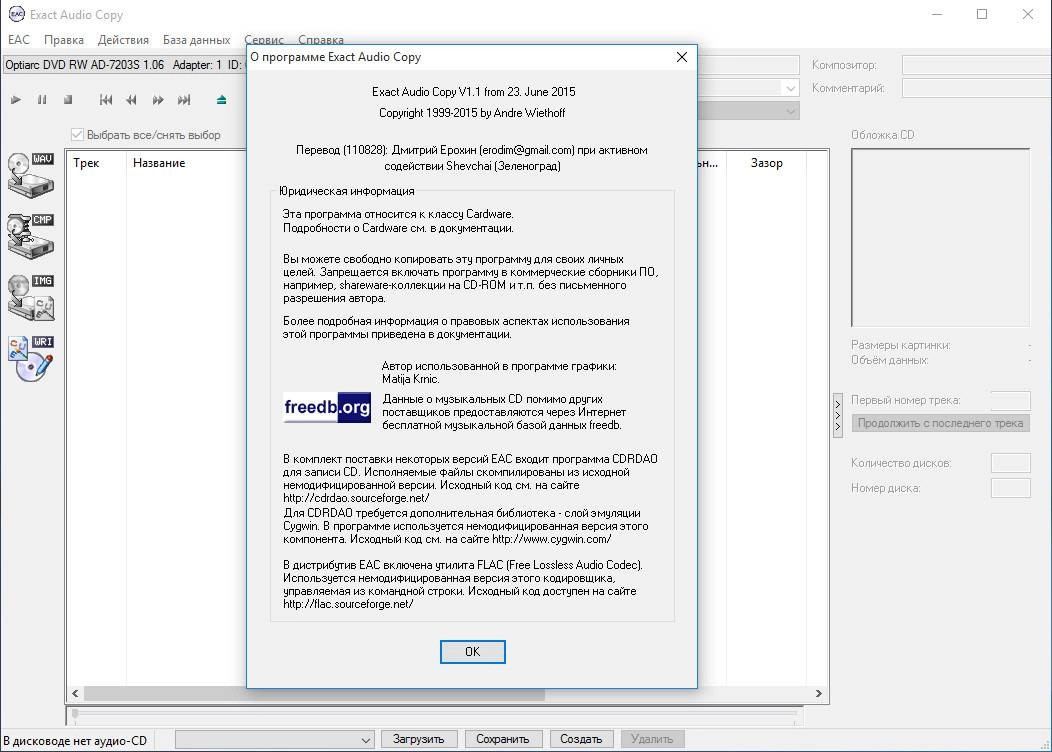Click the WAV extract tracks icon
This screenshot has width=1052, height=752.
(x=31, y=176)
